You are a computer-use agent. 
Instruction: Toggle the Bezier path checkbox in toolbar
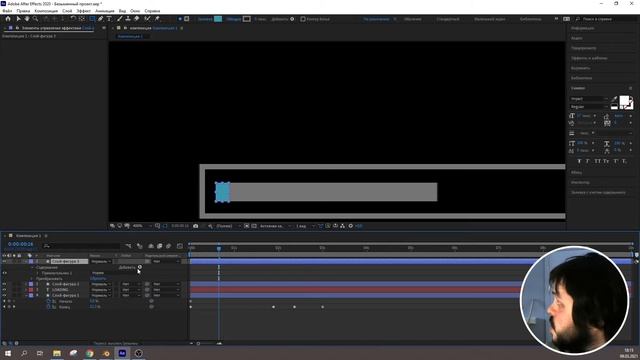tap(303, 19)
